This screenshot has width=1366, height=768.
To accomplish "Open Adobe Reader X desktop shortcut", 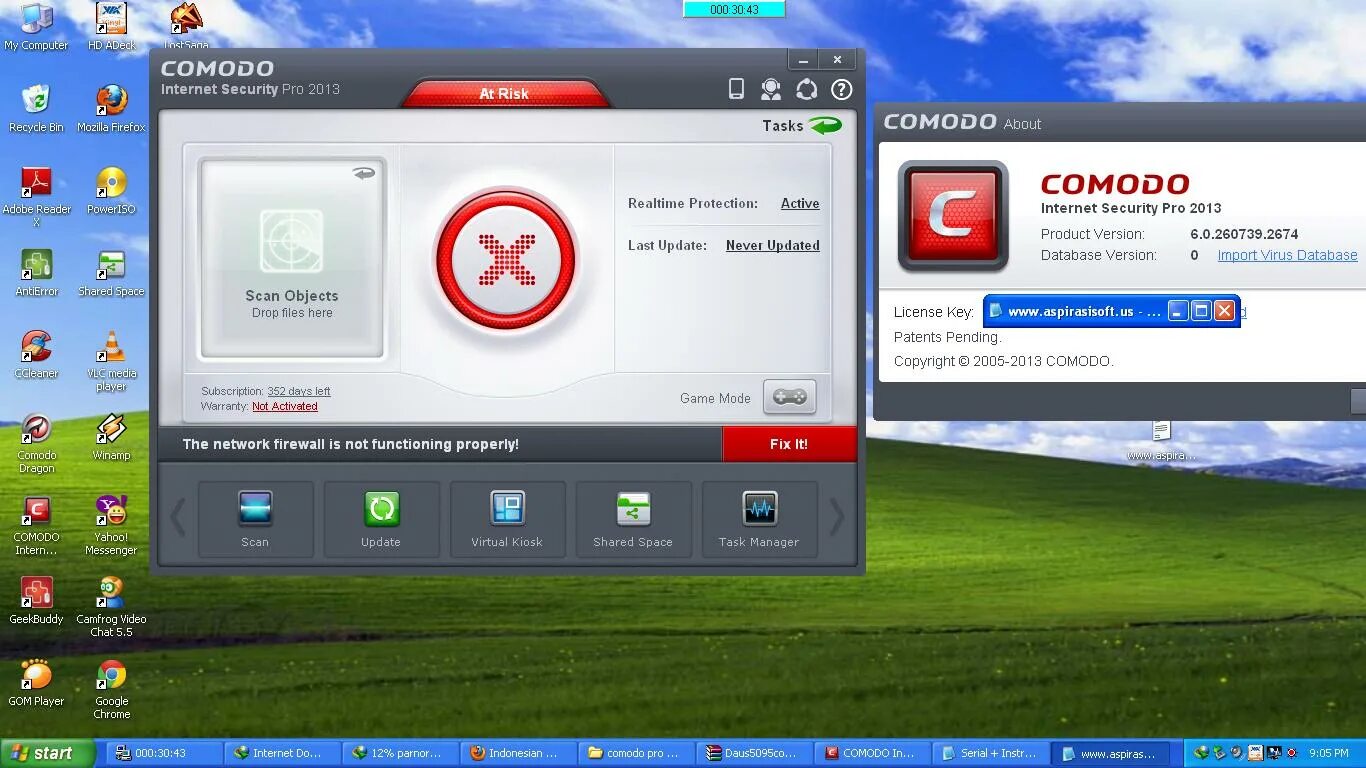I will 37,197.
